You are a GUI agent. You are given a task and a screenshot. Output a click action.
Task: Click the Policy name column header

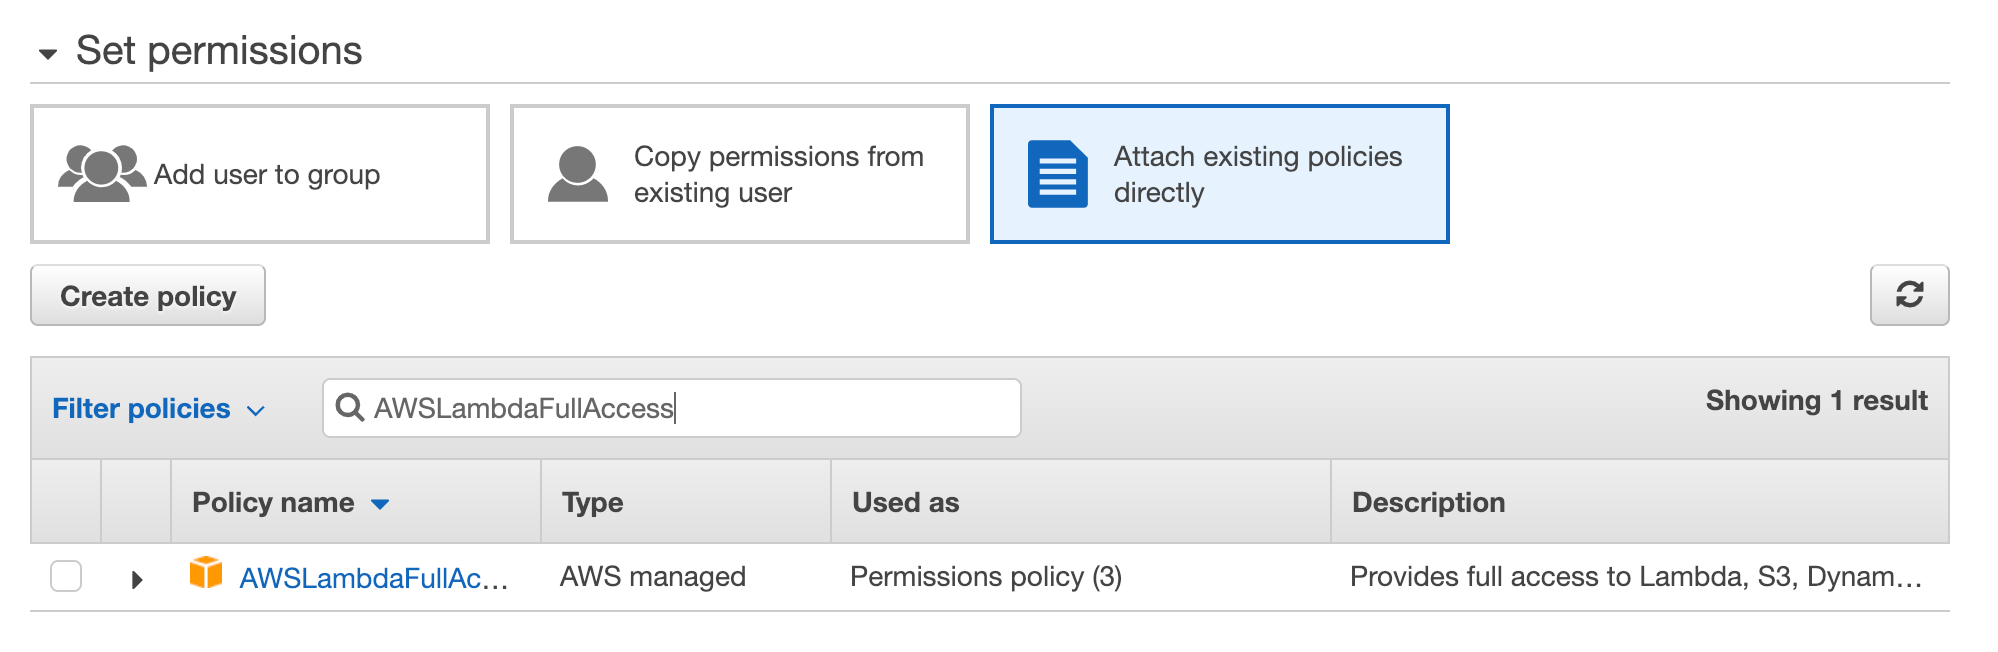tap(272, 503)
